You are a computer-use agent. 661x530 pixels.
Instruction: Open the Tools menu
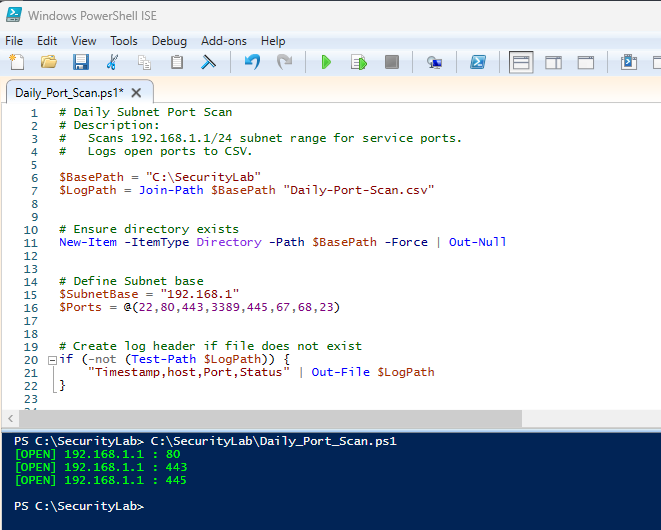[x=124, y=41]
